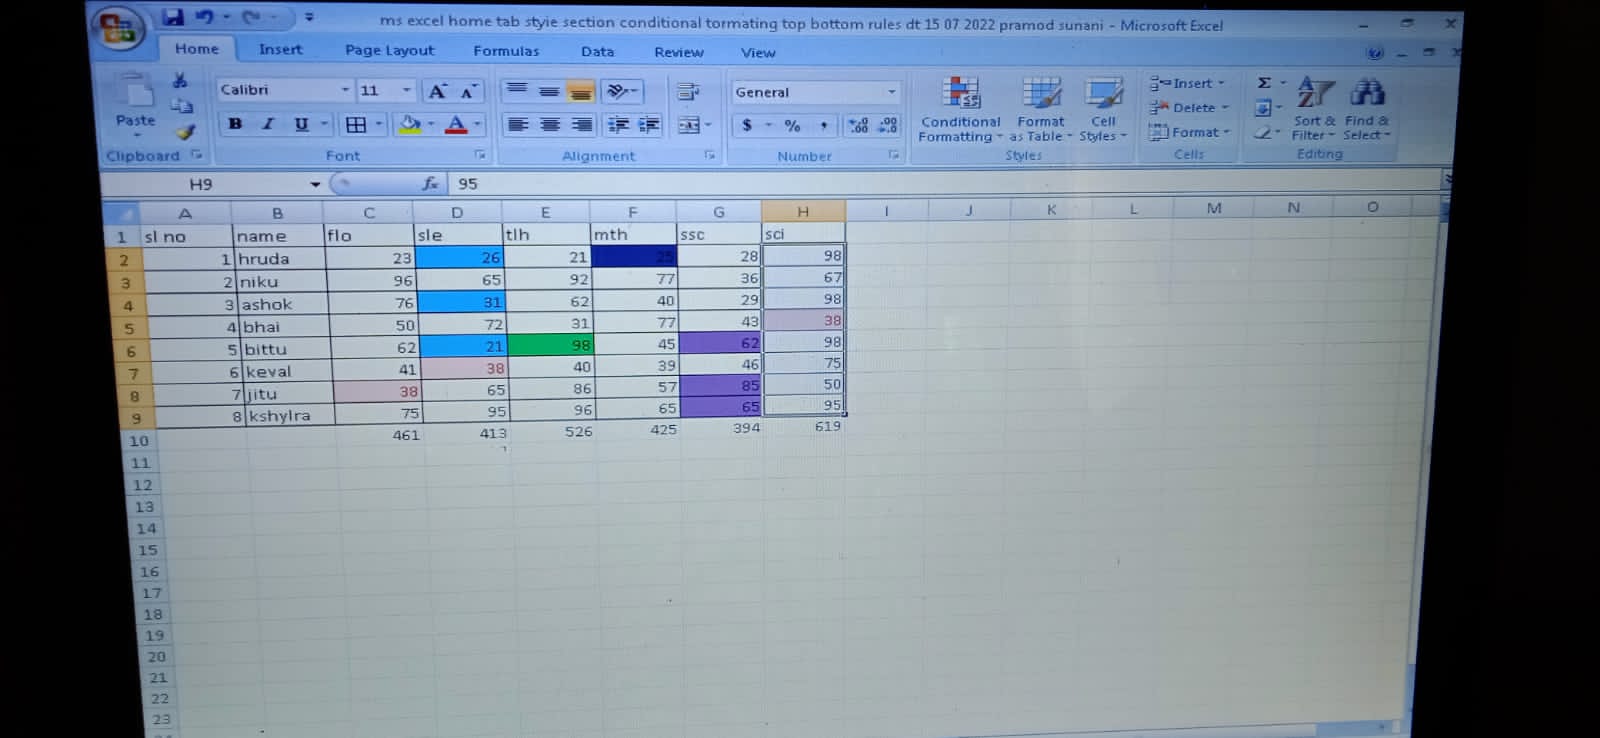1600x738 pixels.
Task: Toggle Bold formatting
Action: point(235,124)
